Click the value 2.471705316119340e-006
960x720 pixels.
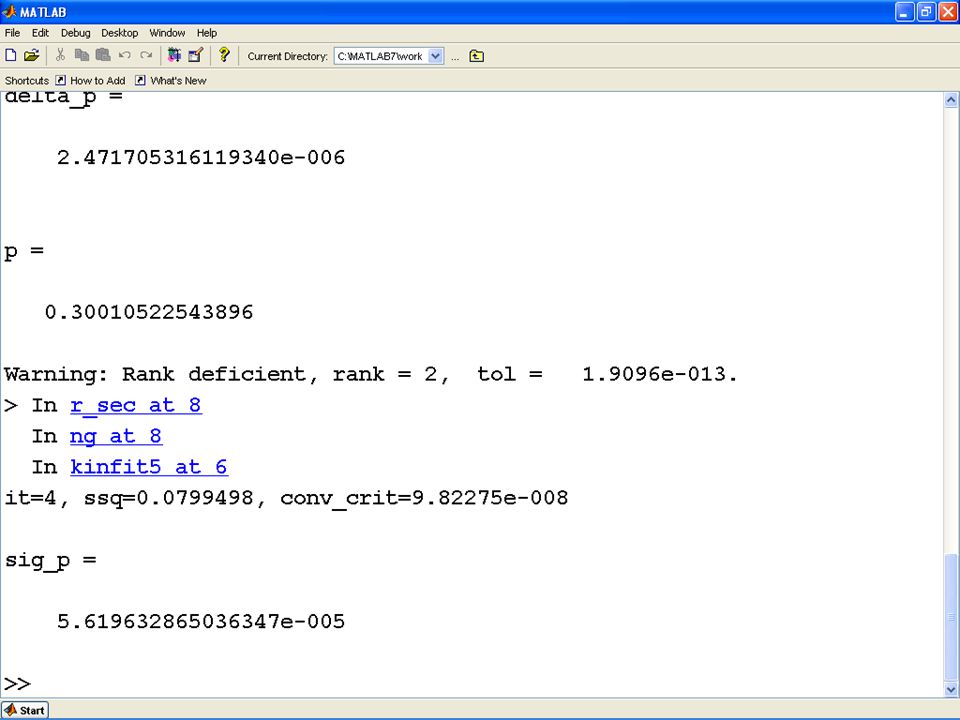(201, 157)
